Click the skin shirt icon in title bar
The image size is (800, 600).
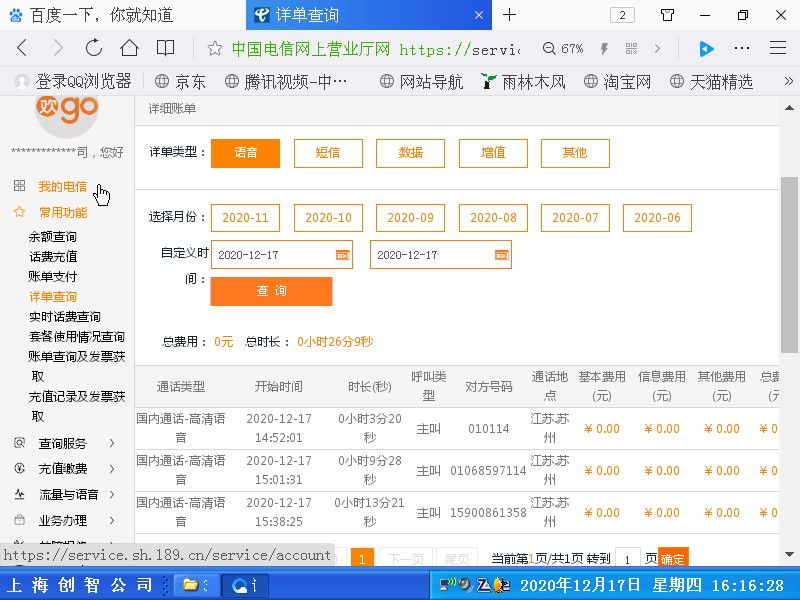pos(667,15)
